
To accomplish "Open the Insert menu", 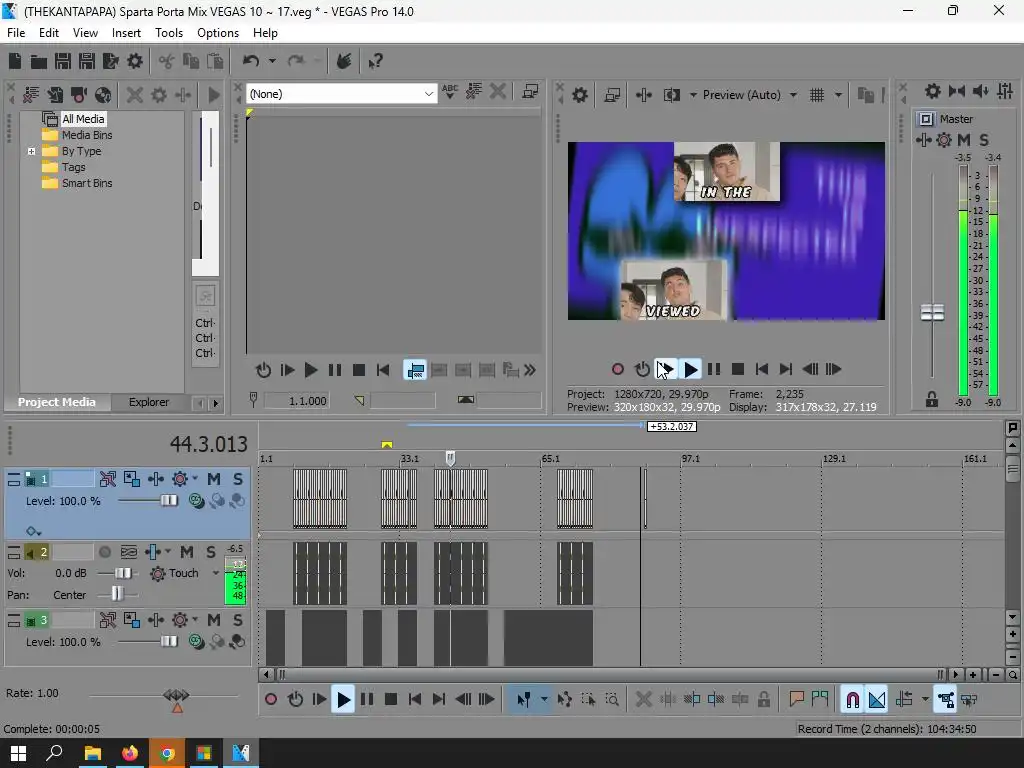I will tap(126, 33).
